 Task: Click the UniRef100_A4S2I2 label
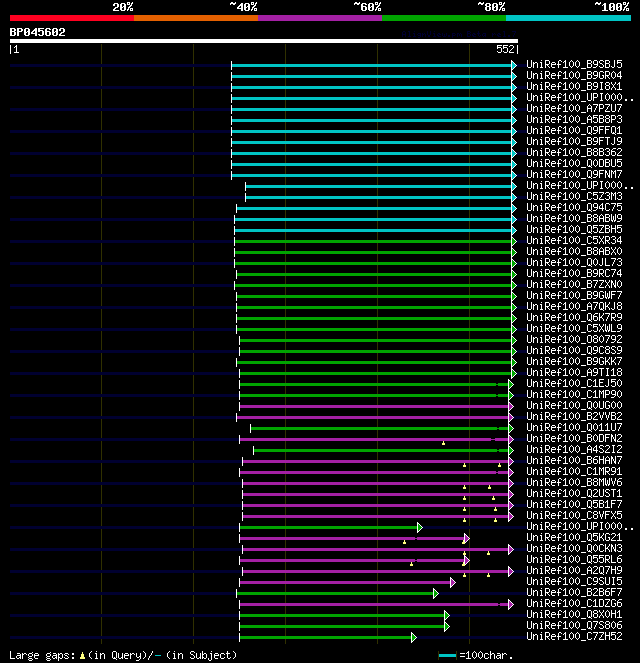click(x=574, y=449)
